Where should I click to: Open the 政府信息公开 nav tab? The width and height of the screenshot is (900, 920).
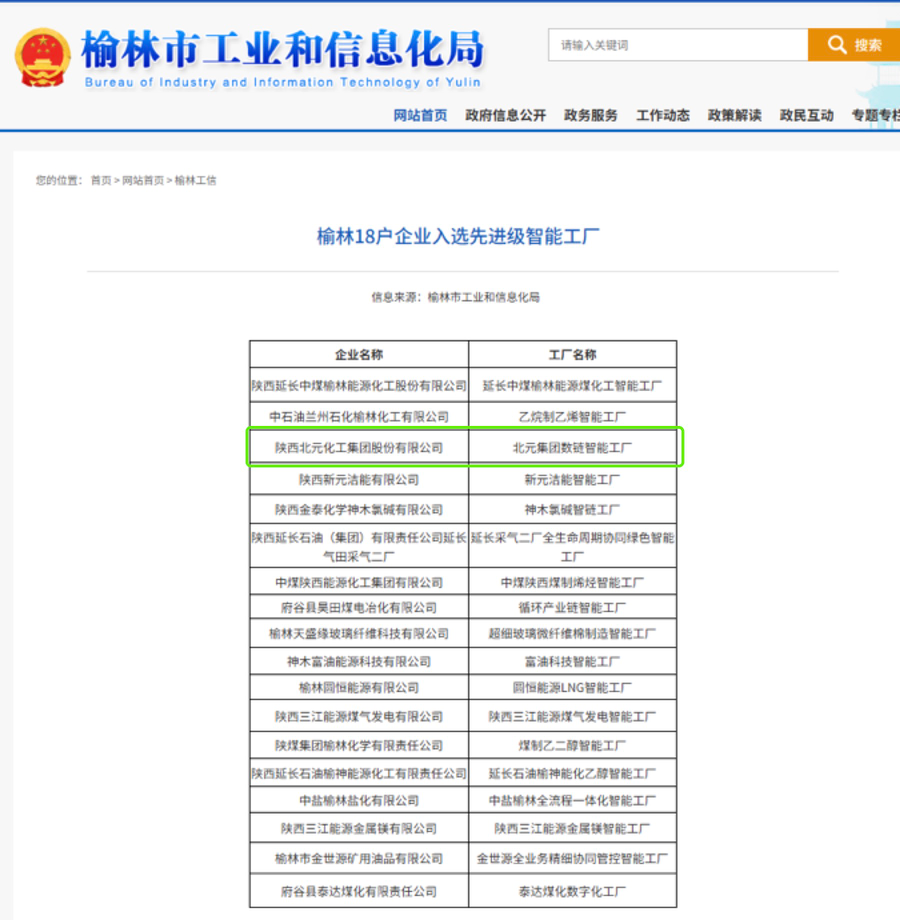point(505,116)
